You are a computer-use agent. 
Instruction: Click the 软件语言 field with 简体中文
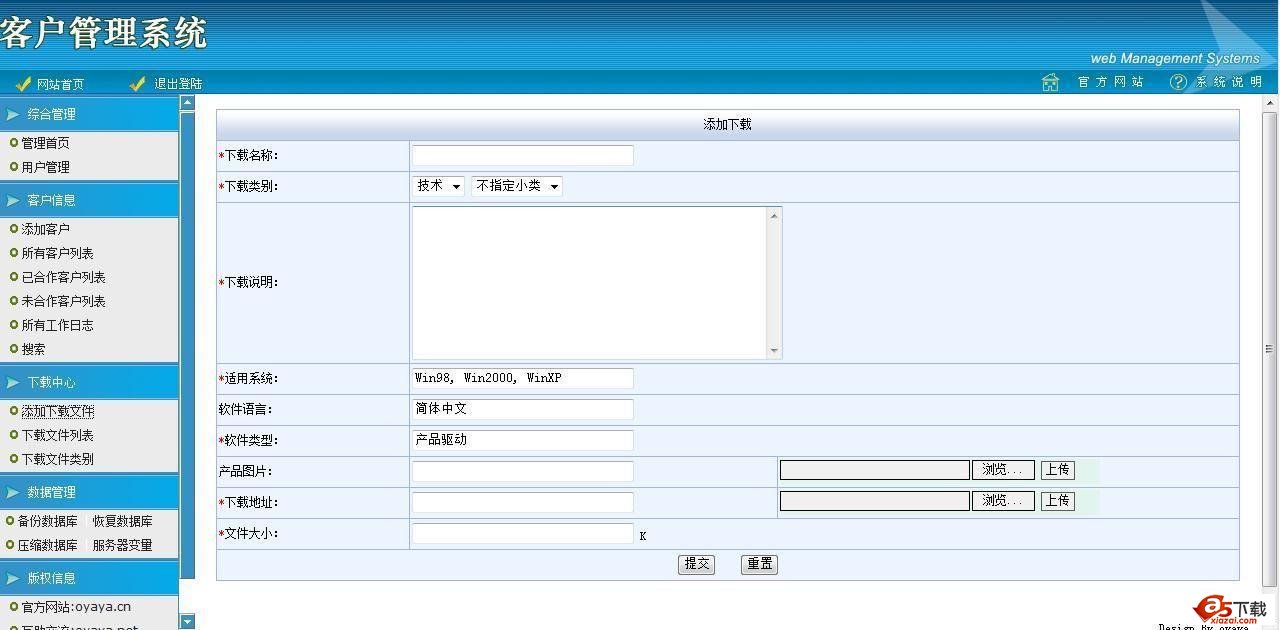[523, 409]
